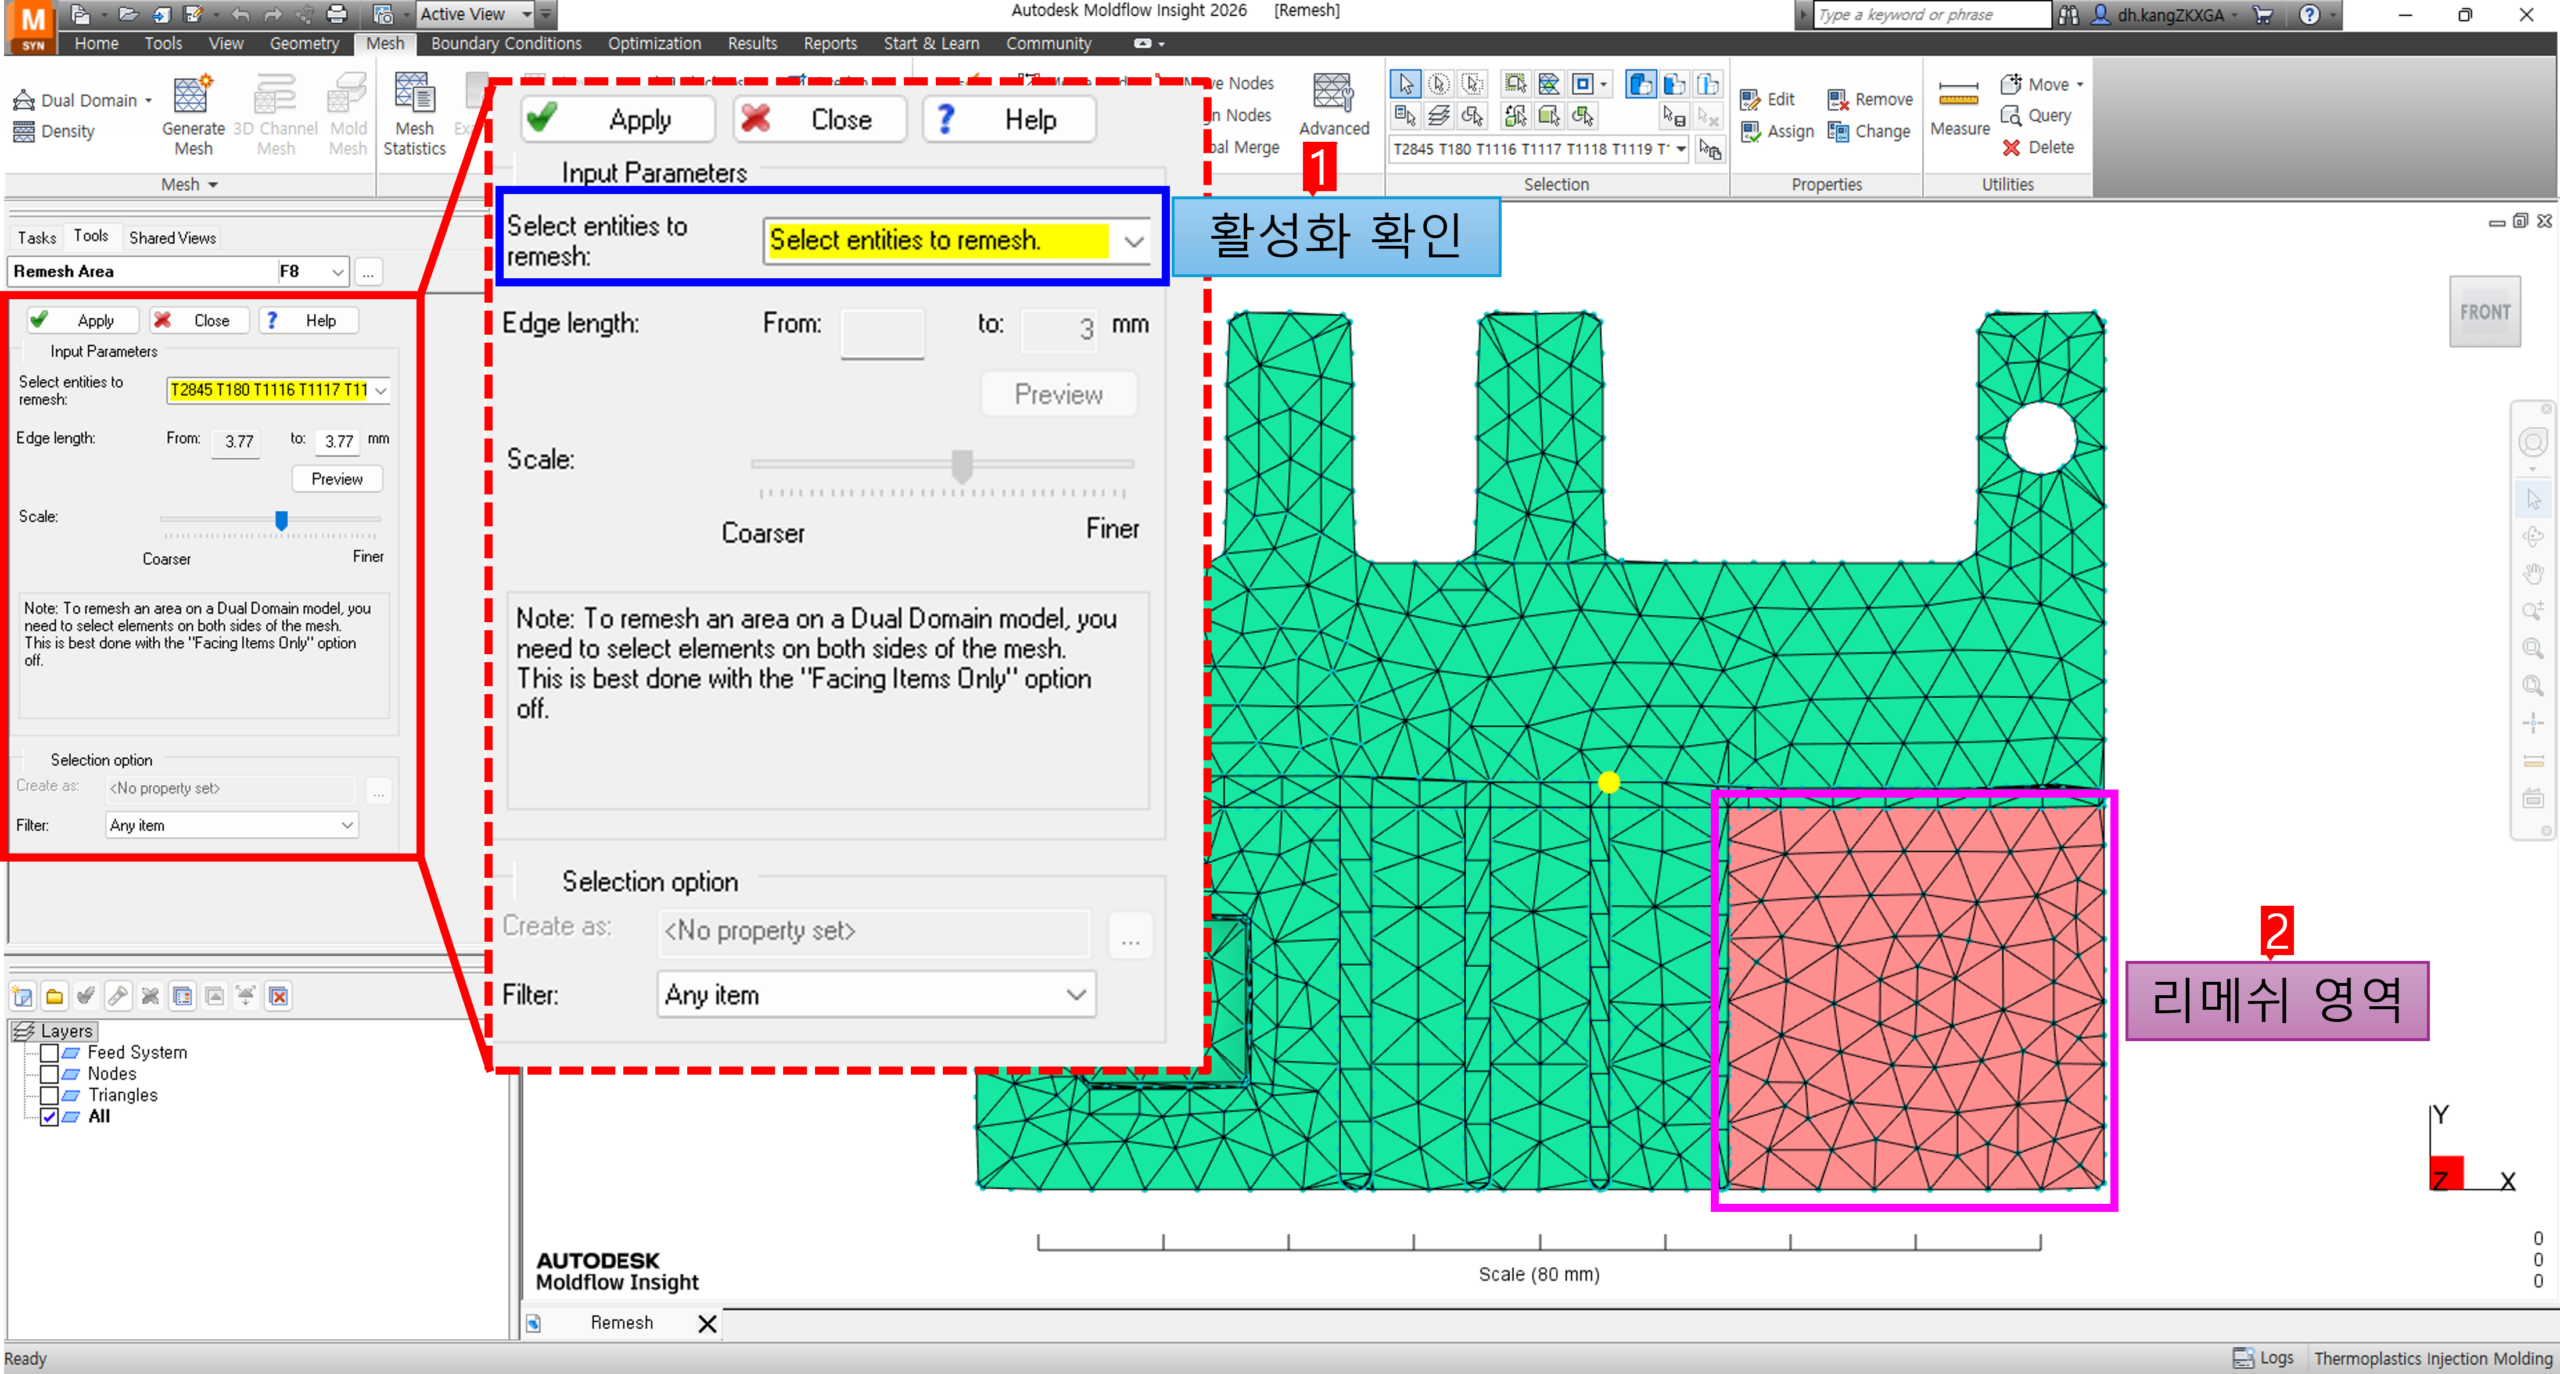Click the select-by-layer stack icon
The width and height of the screenshot is (2560, 1374).
click(x=1439, y=116)
